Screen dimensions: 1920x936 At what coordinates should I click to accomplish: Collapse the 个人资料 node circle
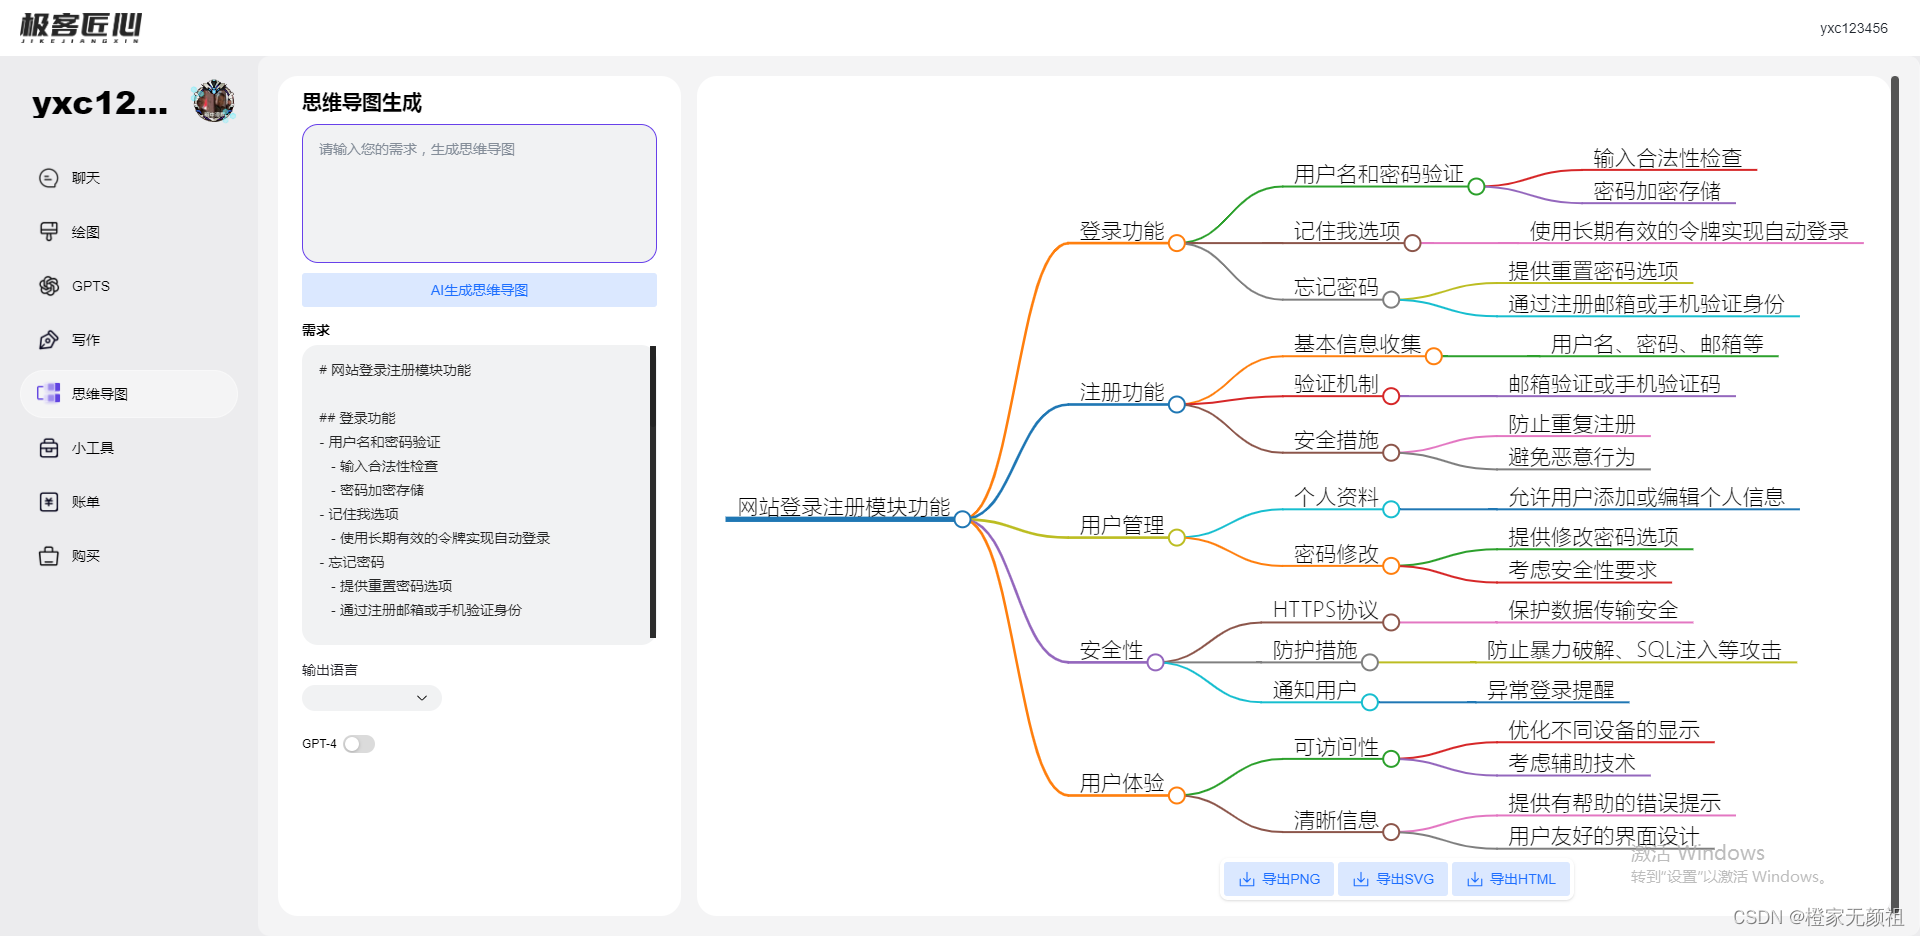click(x=1391, y=509)
